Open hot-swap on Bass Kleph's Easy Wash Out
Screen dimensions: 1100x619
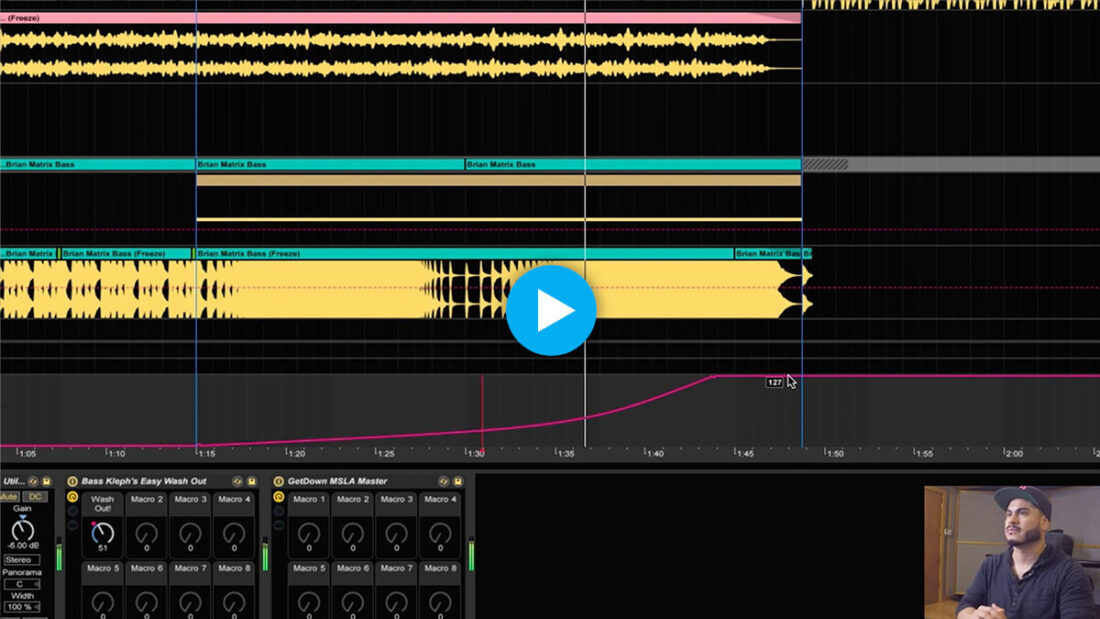[x=237, y=481]
